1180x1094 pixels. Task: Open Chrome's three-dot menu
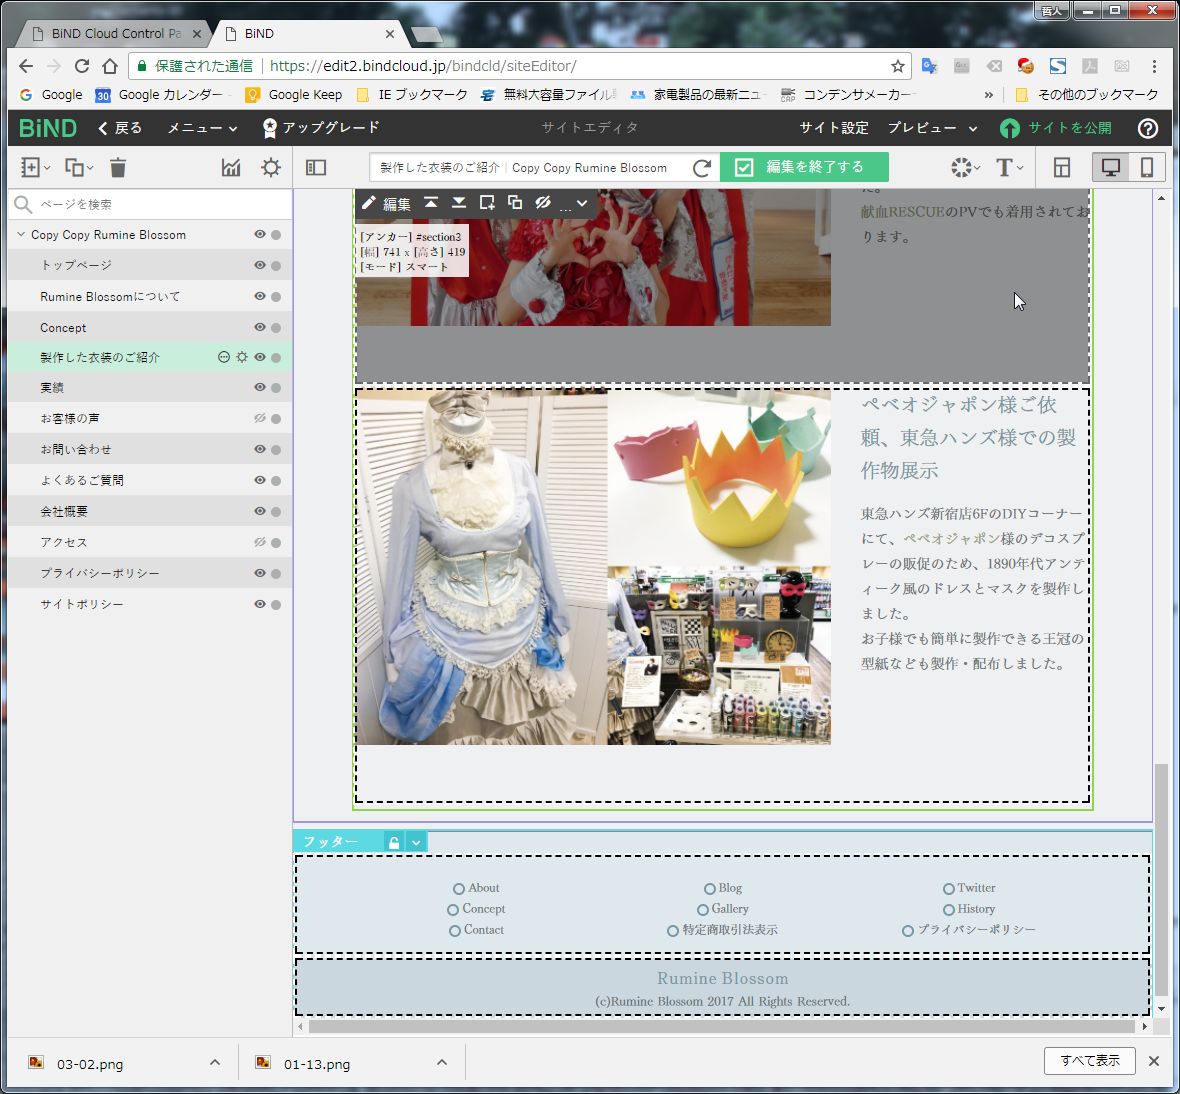(x=1154, y=66)
